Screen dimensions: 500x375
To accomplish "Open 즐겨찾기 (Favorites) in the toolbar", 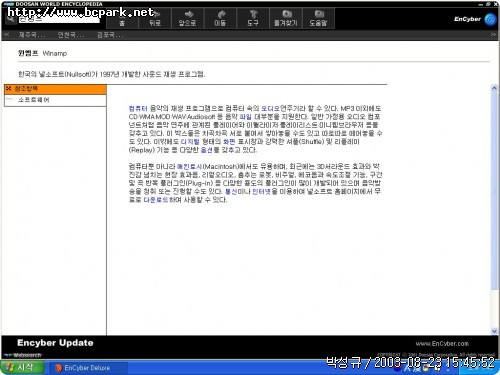I will (286, 19).
